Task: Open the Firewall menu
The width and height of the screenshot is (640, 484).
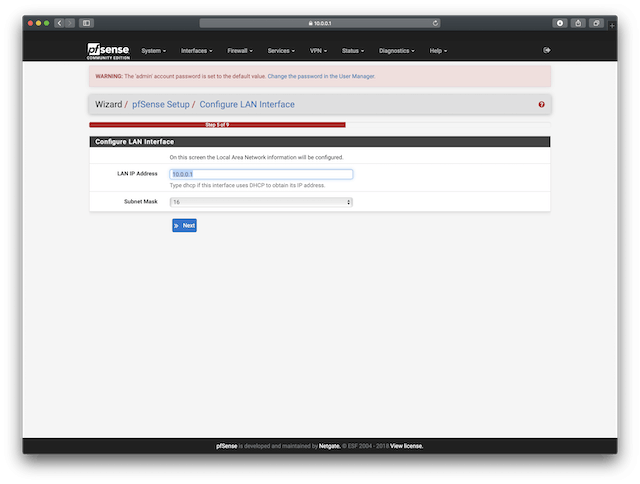Action: click(x=240, y=51)
